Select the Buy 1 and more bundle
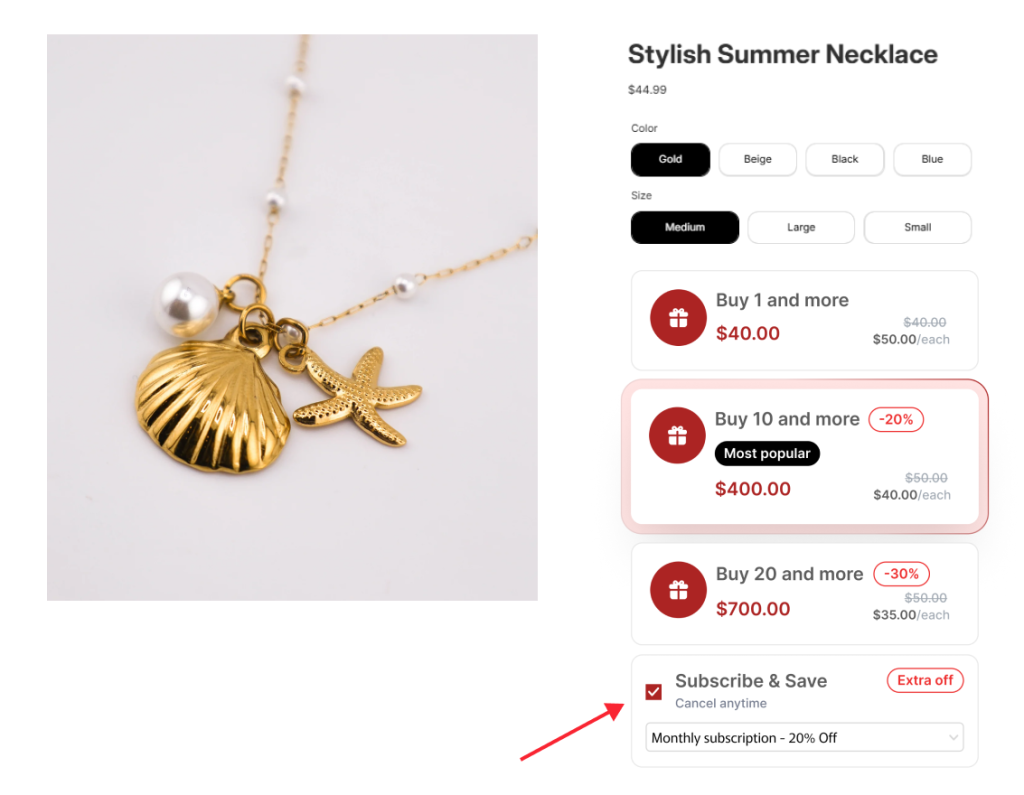This screenshot has width=1024, height=795. point(804,320)
